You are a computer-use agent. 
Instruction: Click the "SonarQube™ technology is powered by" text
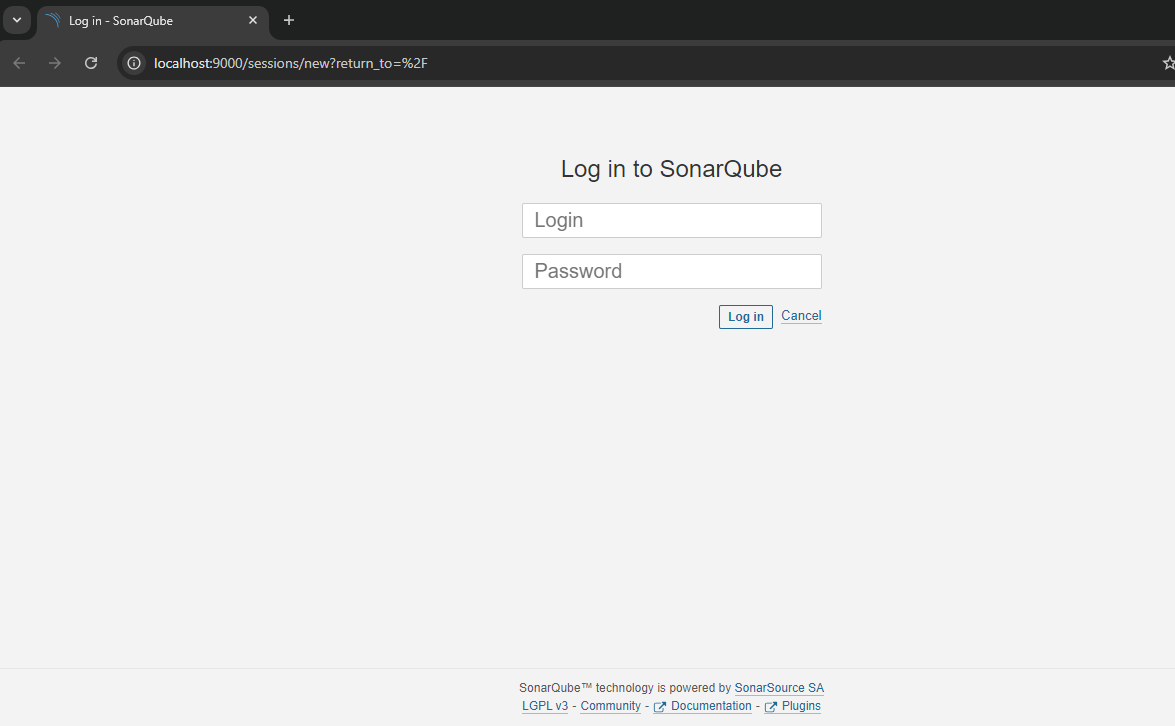625,688
